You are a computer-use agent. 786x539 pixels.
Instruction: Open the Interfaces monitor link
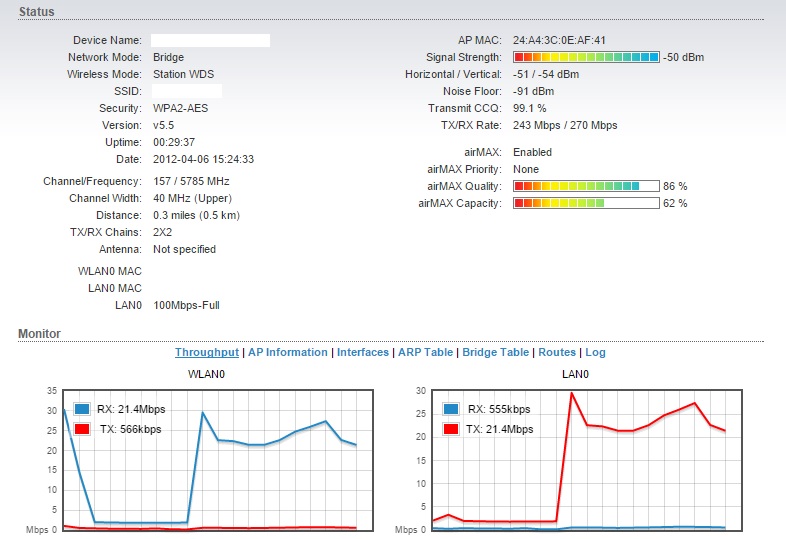pos(363,352)
